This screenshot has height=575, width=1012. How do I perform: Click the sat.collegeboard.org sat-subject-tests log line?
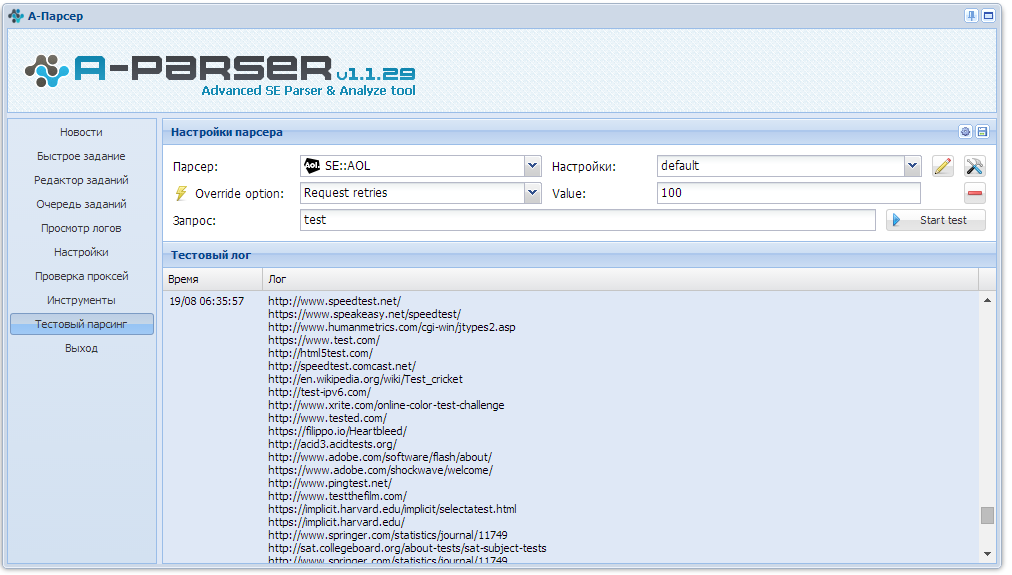pos(407,548)
